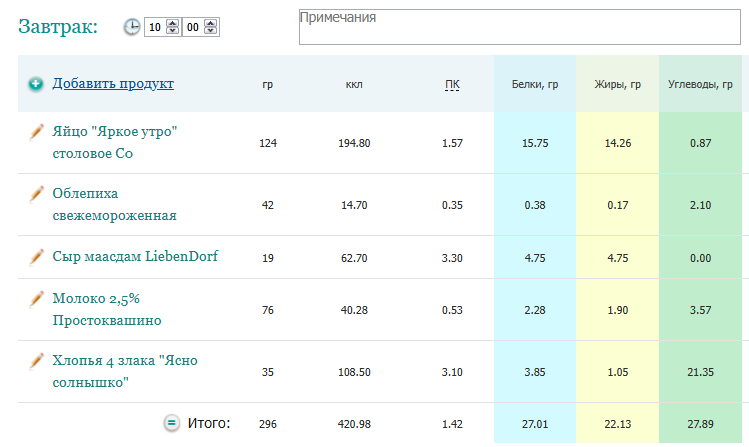Select total weight value 296
The image size is (749, 447).
(268, 424)
